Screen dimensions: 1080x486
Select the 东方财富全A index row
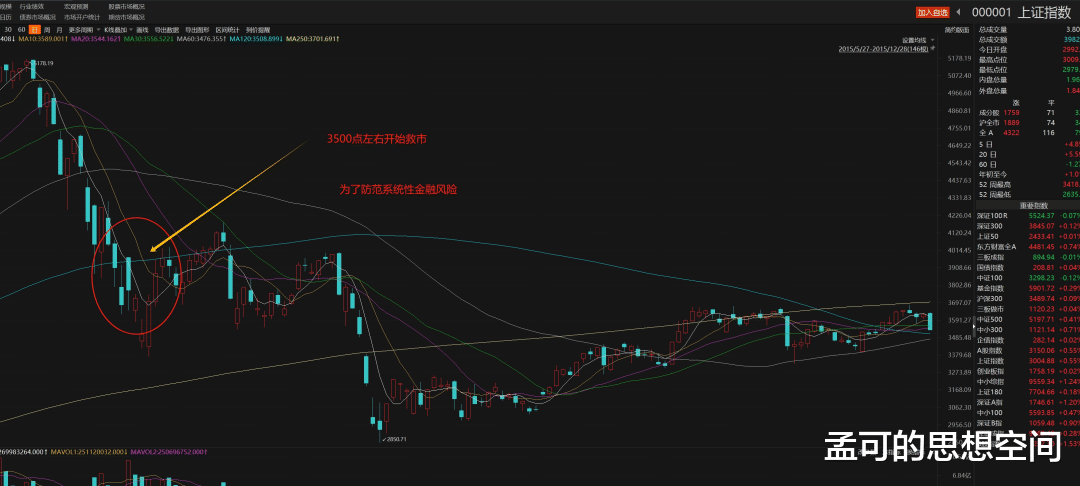point(1028,246)
